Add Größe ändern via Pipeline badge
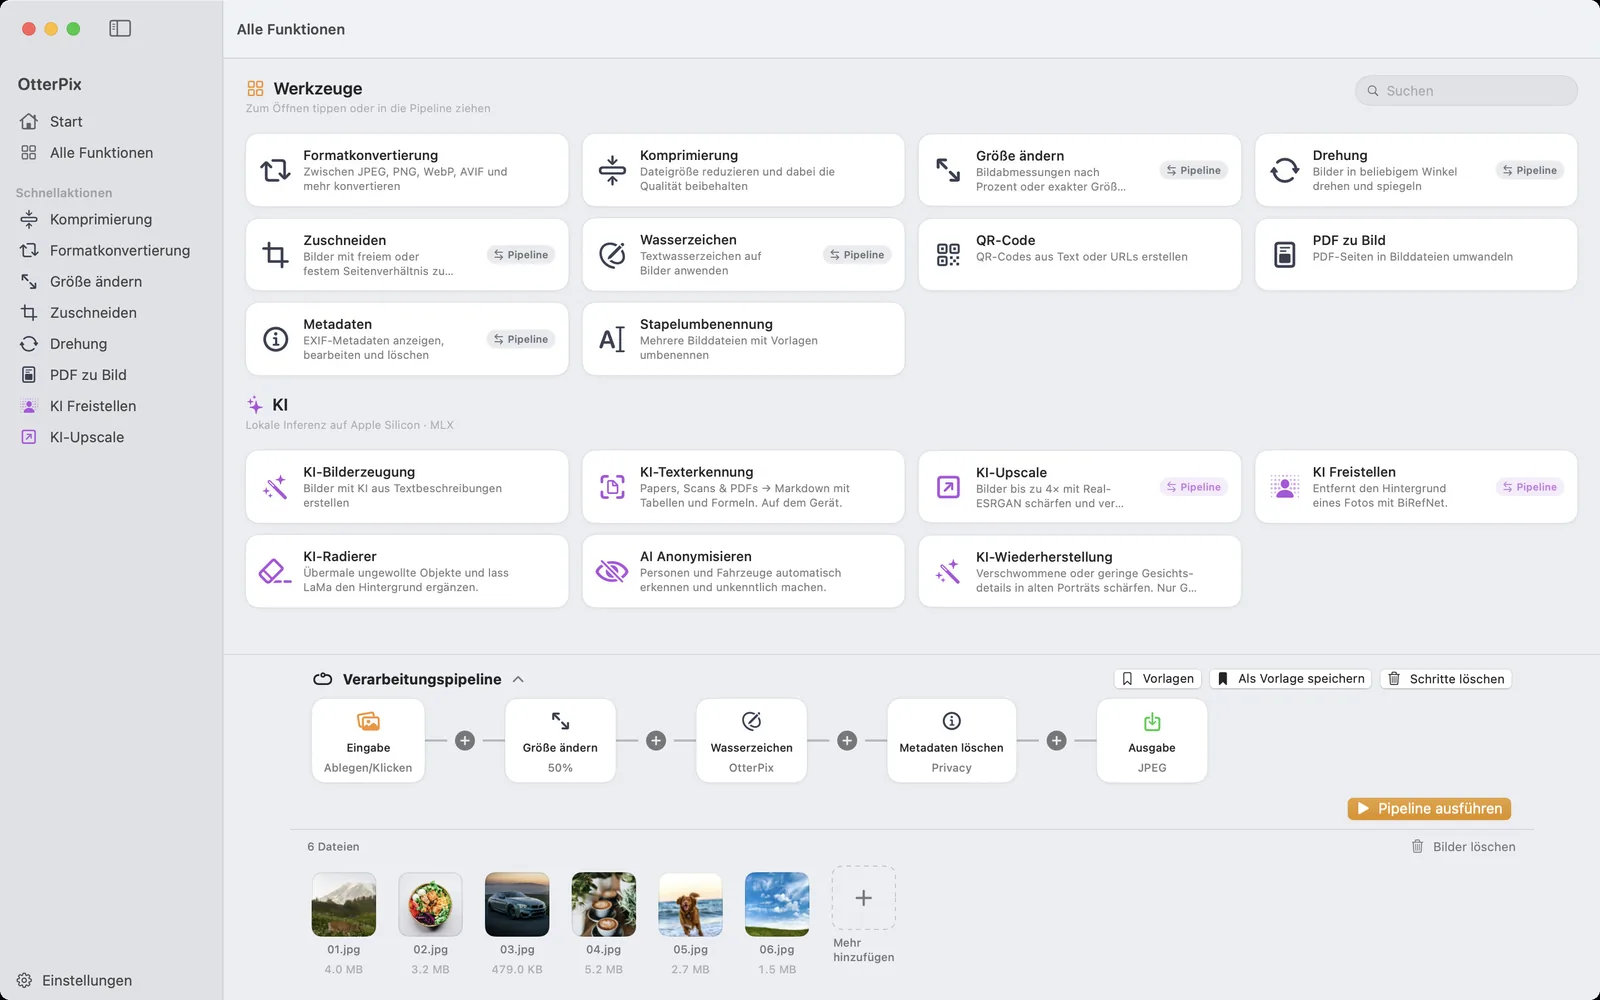This screenshot has width=1600, height=1000. tap(1194, 171)
